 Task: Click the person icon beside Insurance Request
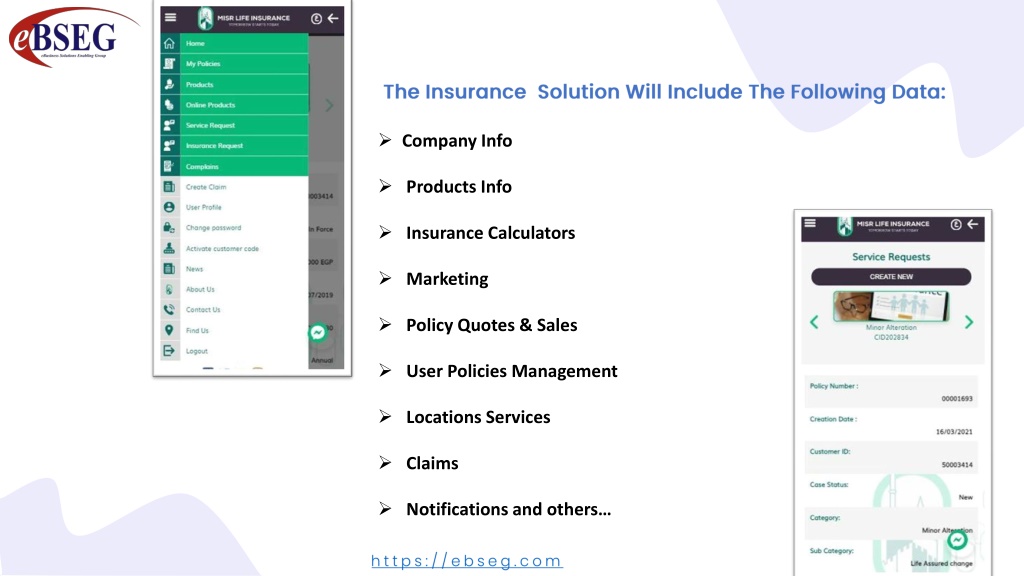[x=169, y=146]
